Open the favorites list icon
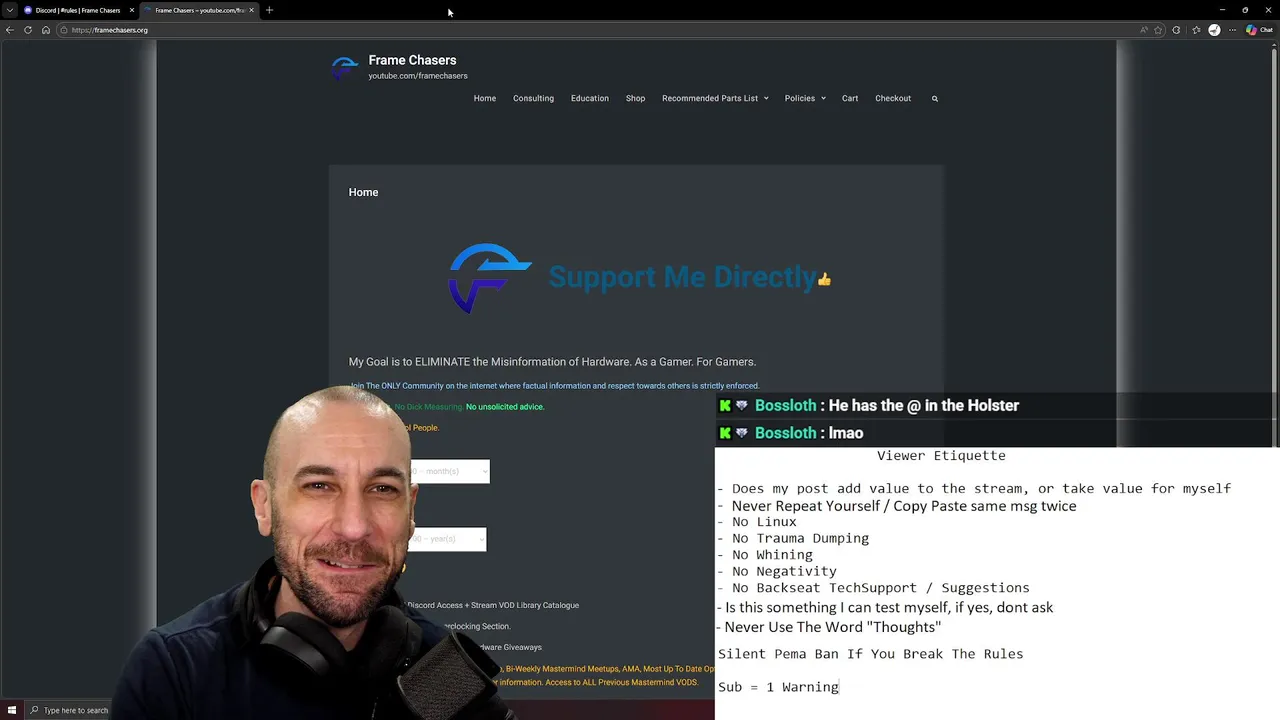The height and width of the screenshot is (720, 1280). [1196, 30]
